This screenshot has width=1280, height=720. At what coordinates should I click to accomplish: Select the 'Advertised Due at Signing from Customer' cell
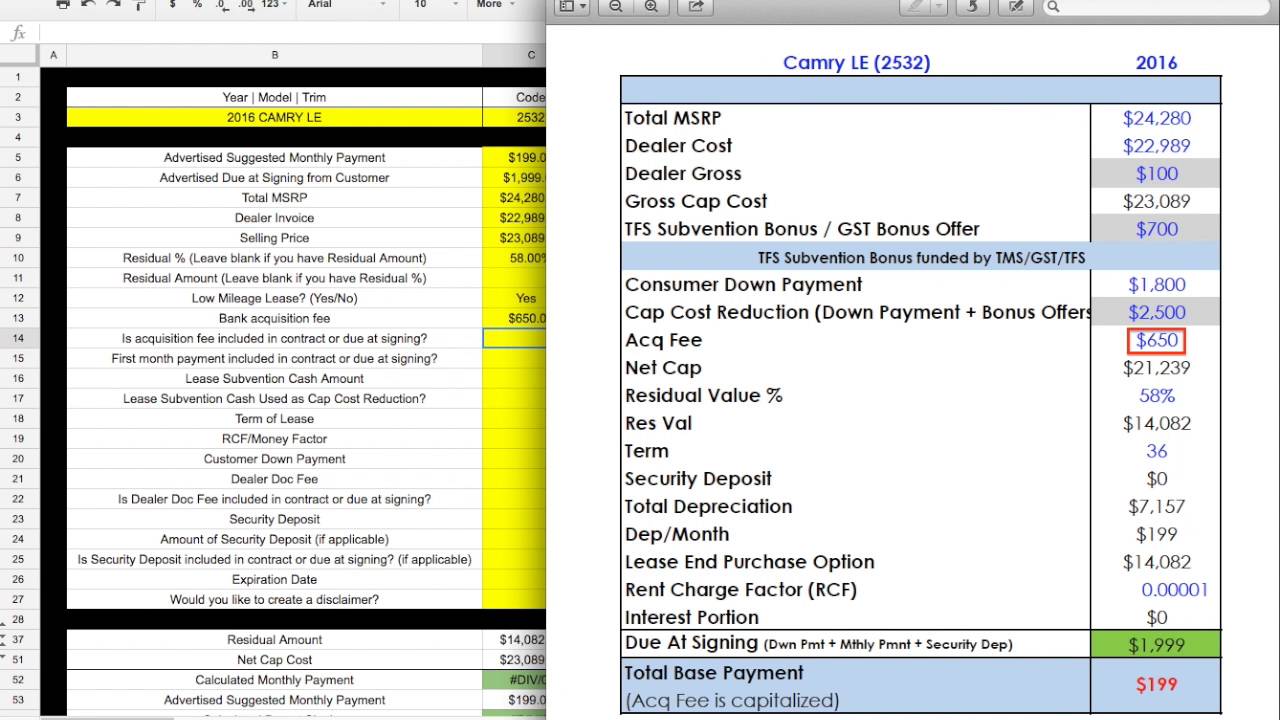pyautogui.click(x=274, y=177)
